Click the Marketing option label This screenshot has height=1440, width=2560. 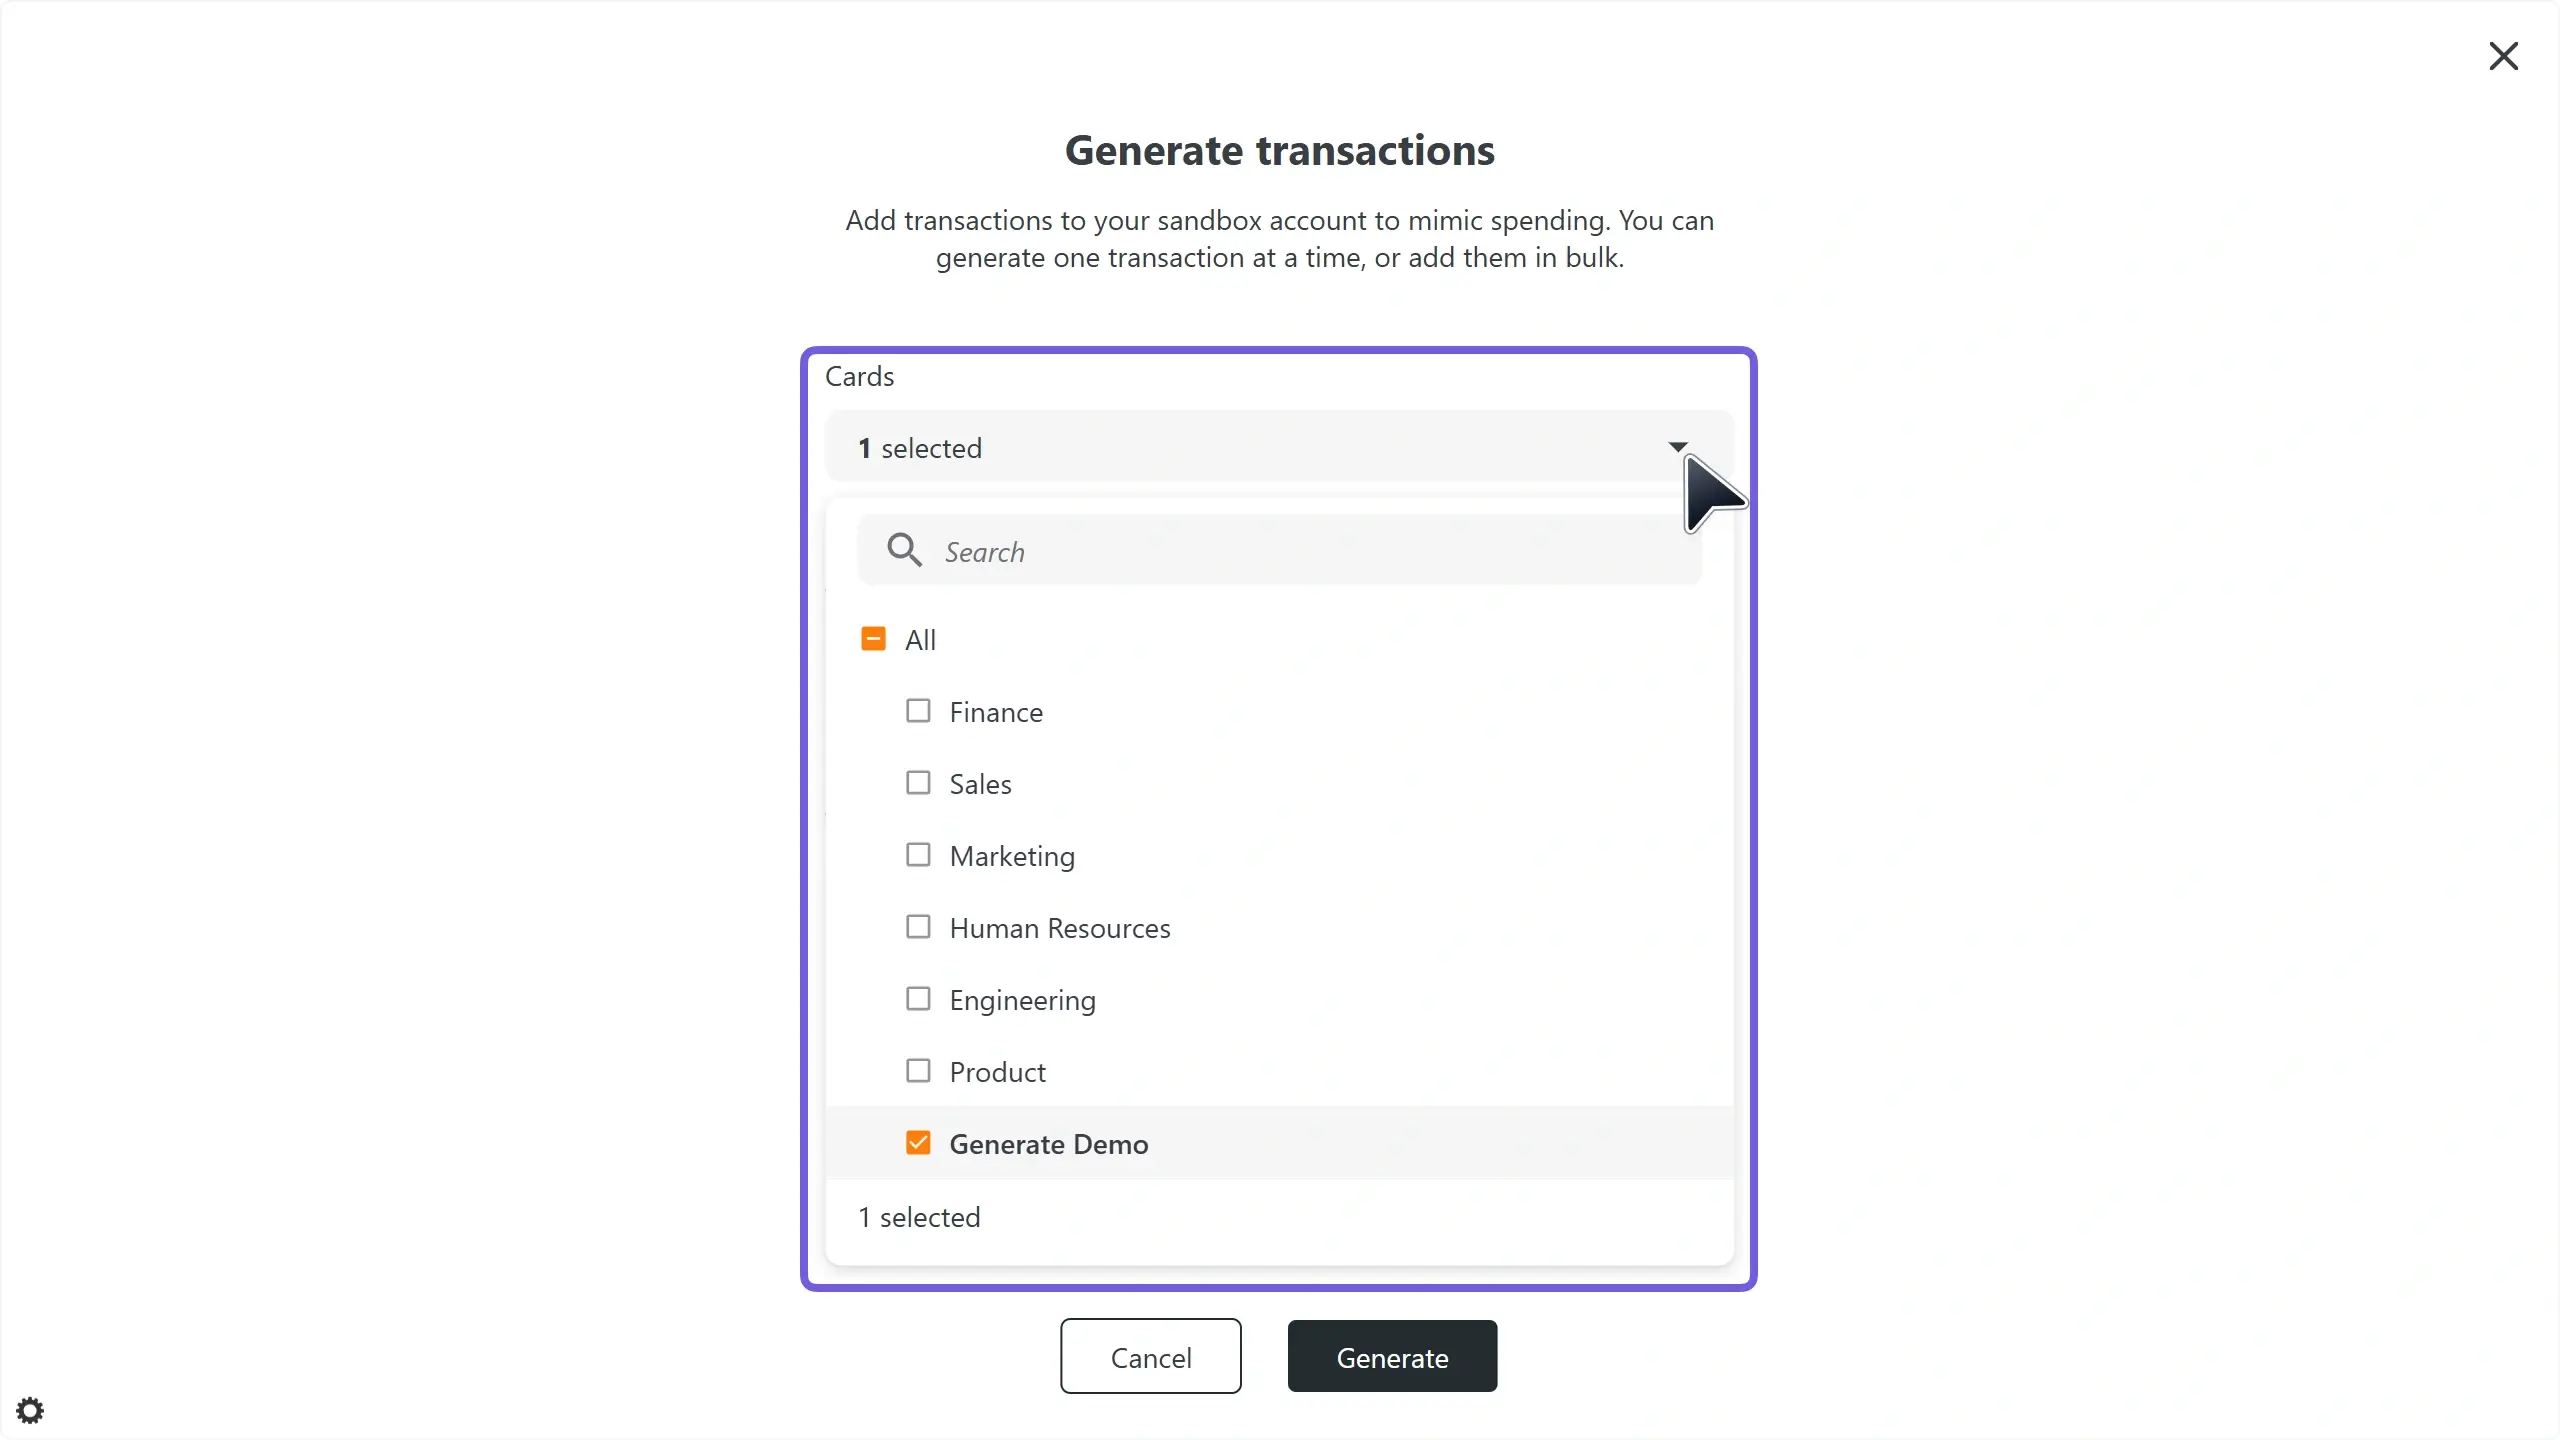point(1012,857)
